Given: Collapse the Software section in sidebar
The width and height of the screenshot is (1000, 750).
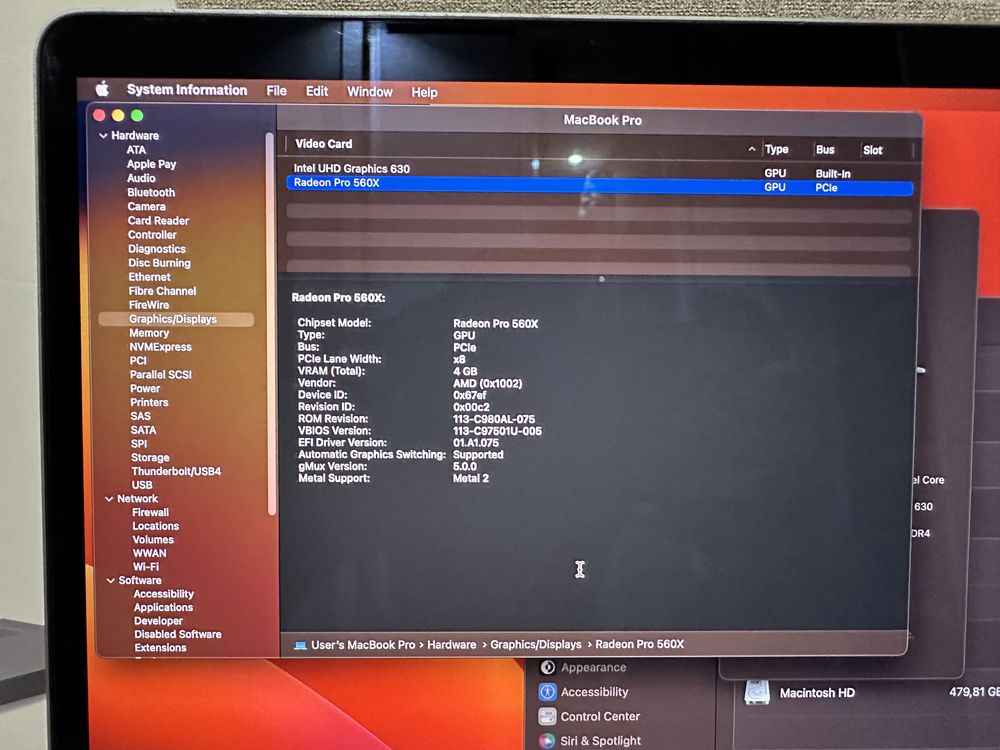Looking at the screenshot, I should pos(111,580).
